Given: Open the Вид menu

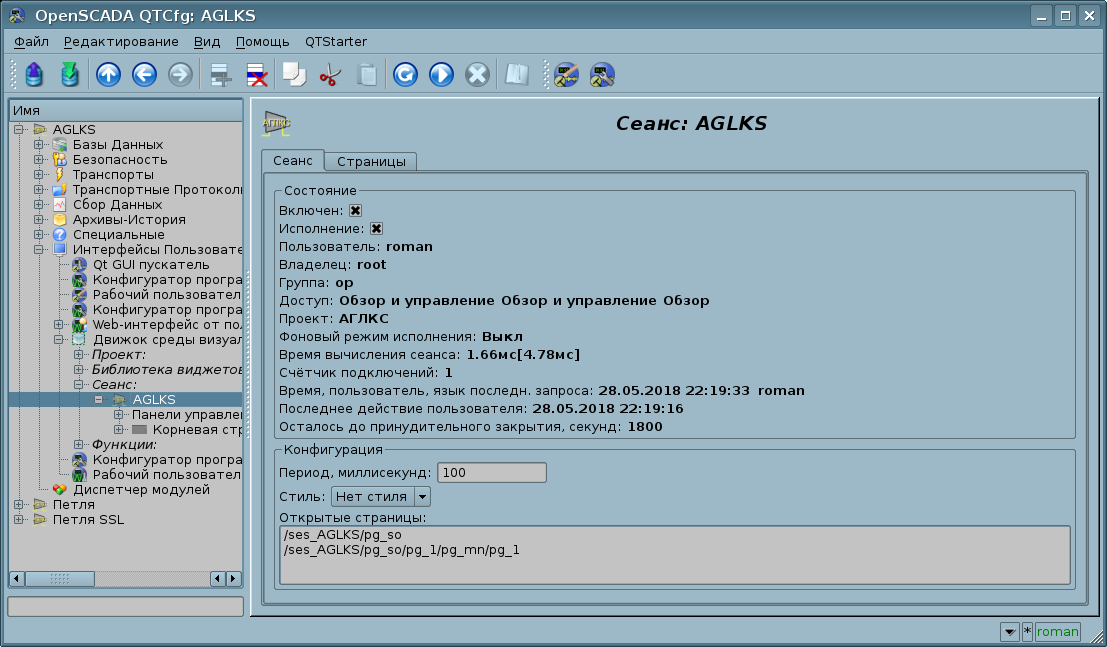Looking at the screenshot, I should (207, 42).
